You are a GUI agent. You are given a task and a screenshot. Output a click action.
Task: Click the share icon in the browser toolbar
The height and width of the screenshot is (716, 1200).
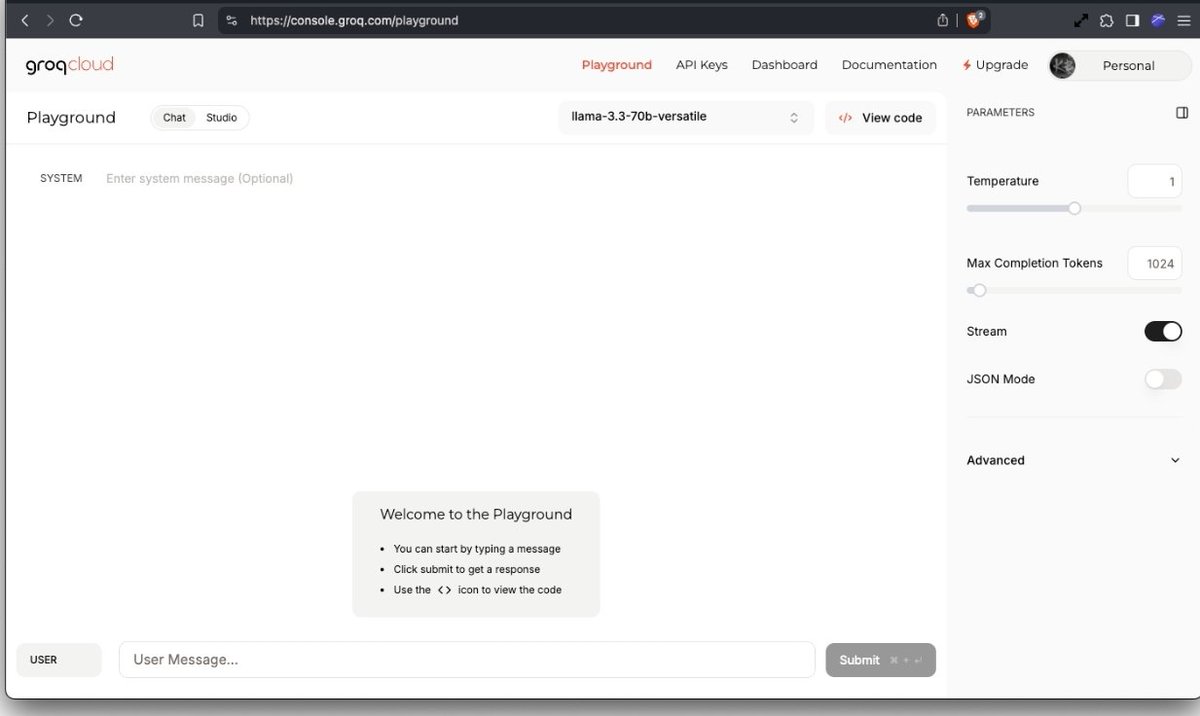[941, 20]
